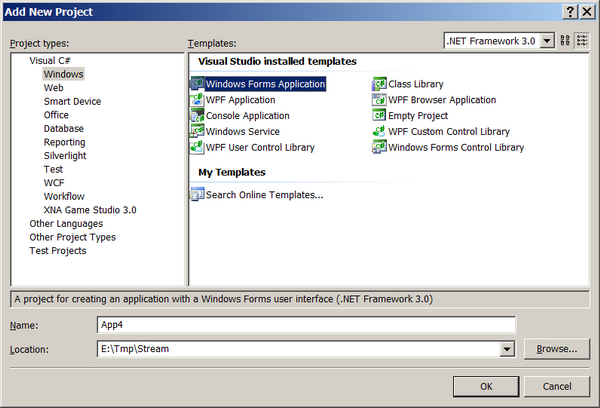Click the Empty Project template icon
This screenshot has width=600, height=408.
[379, 116]
